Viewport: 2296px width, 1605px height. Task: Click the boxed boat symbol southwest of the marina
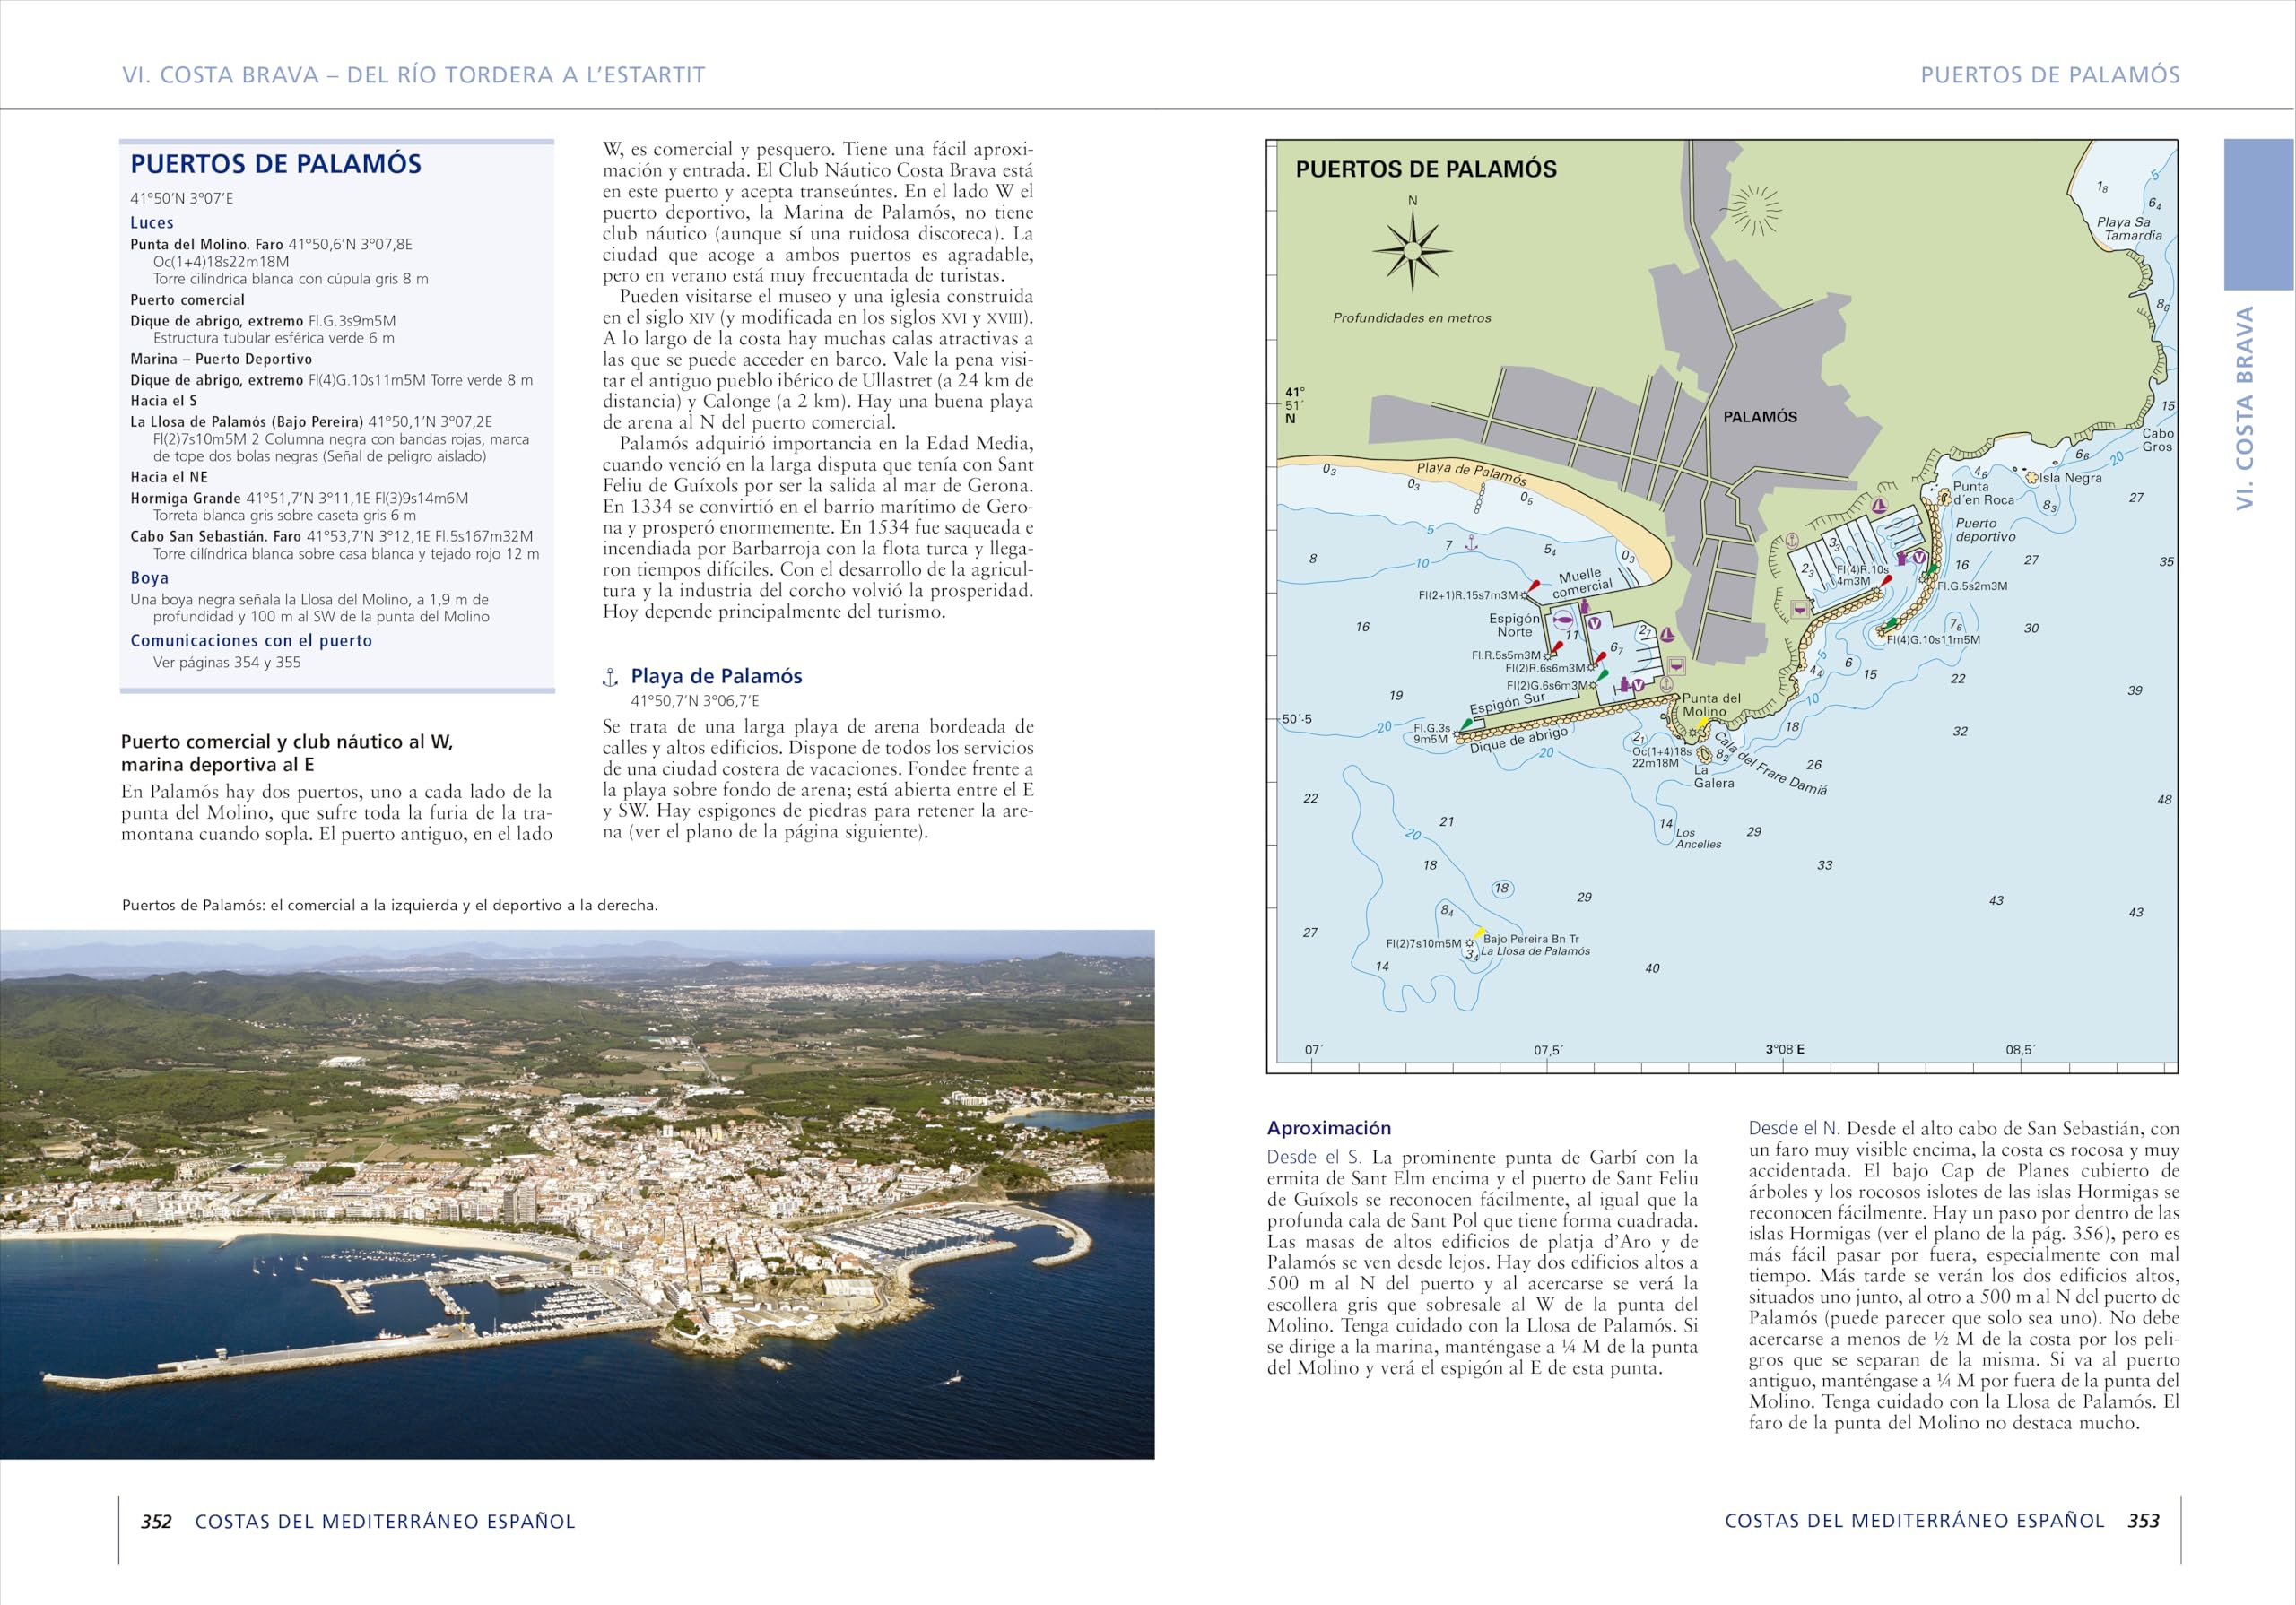[x=1800, y=608]
